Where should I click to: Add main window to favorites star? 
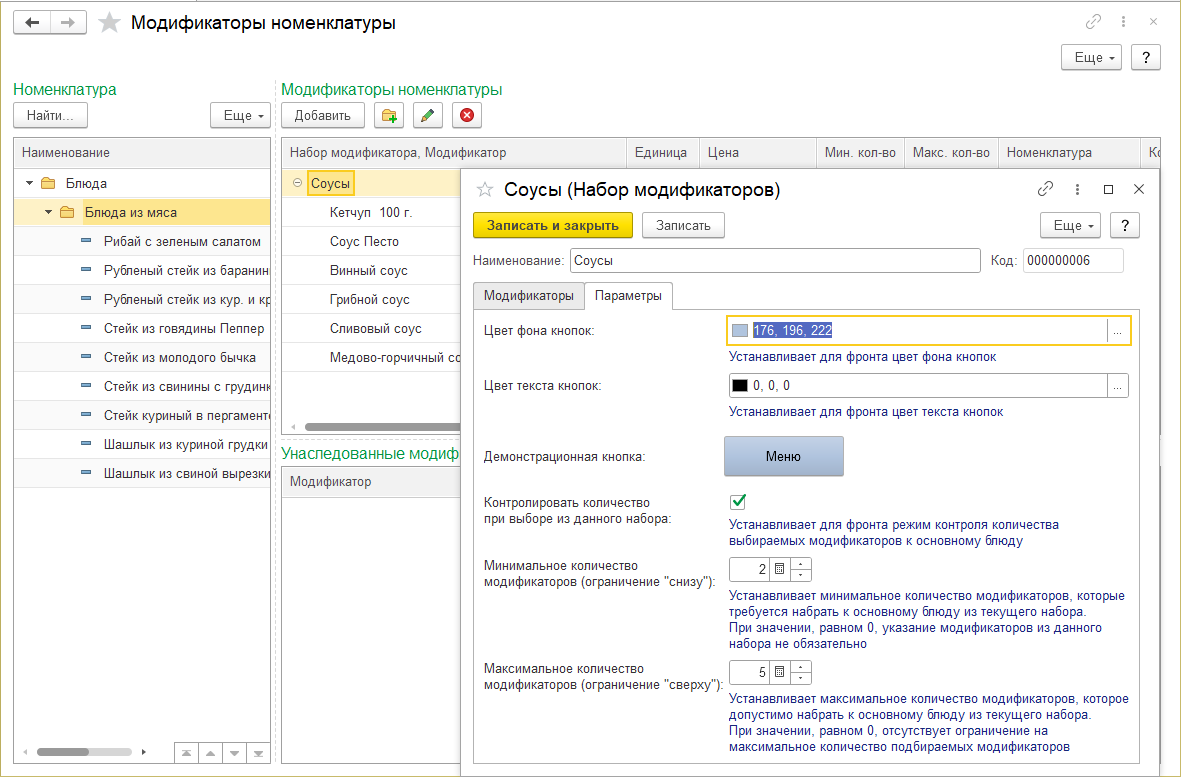pos(110,23)
